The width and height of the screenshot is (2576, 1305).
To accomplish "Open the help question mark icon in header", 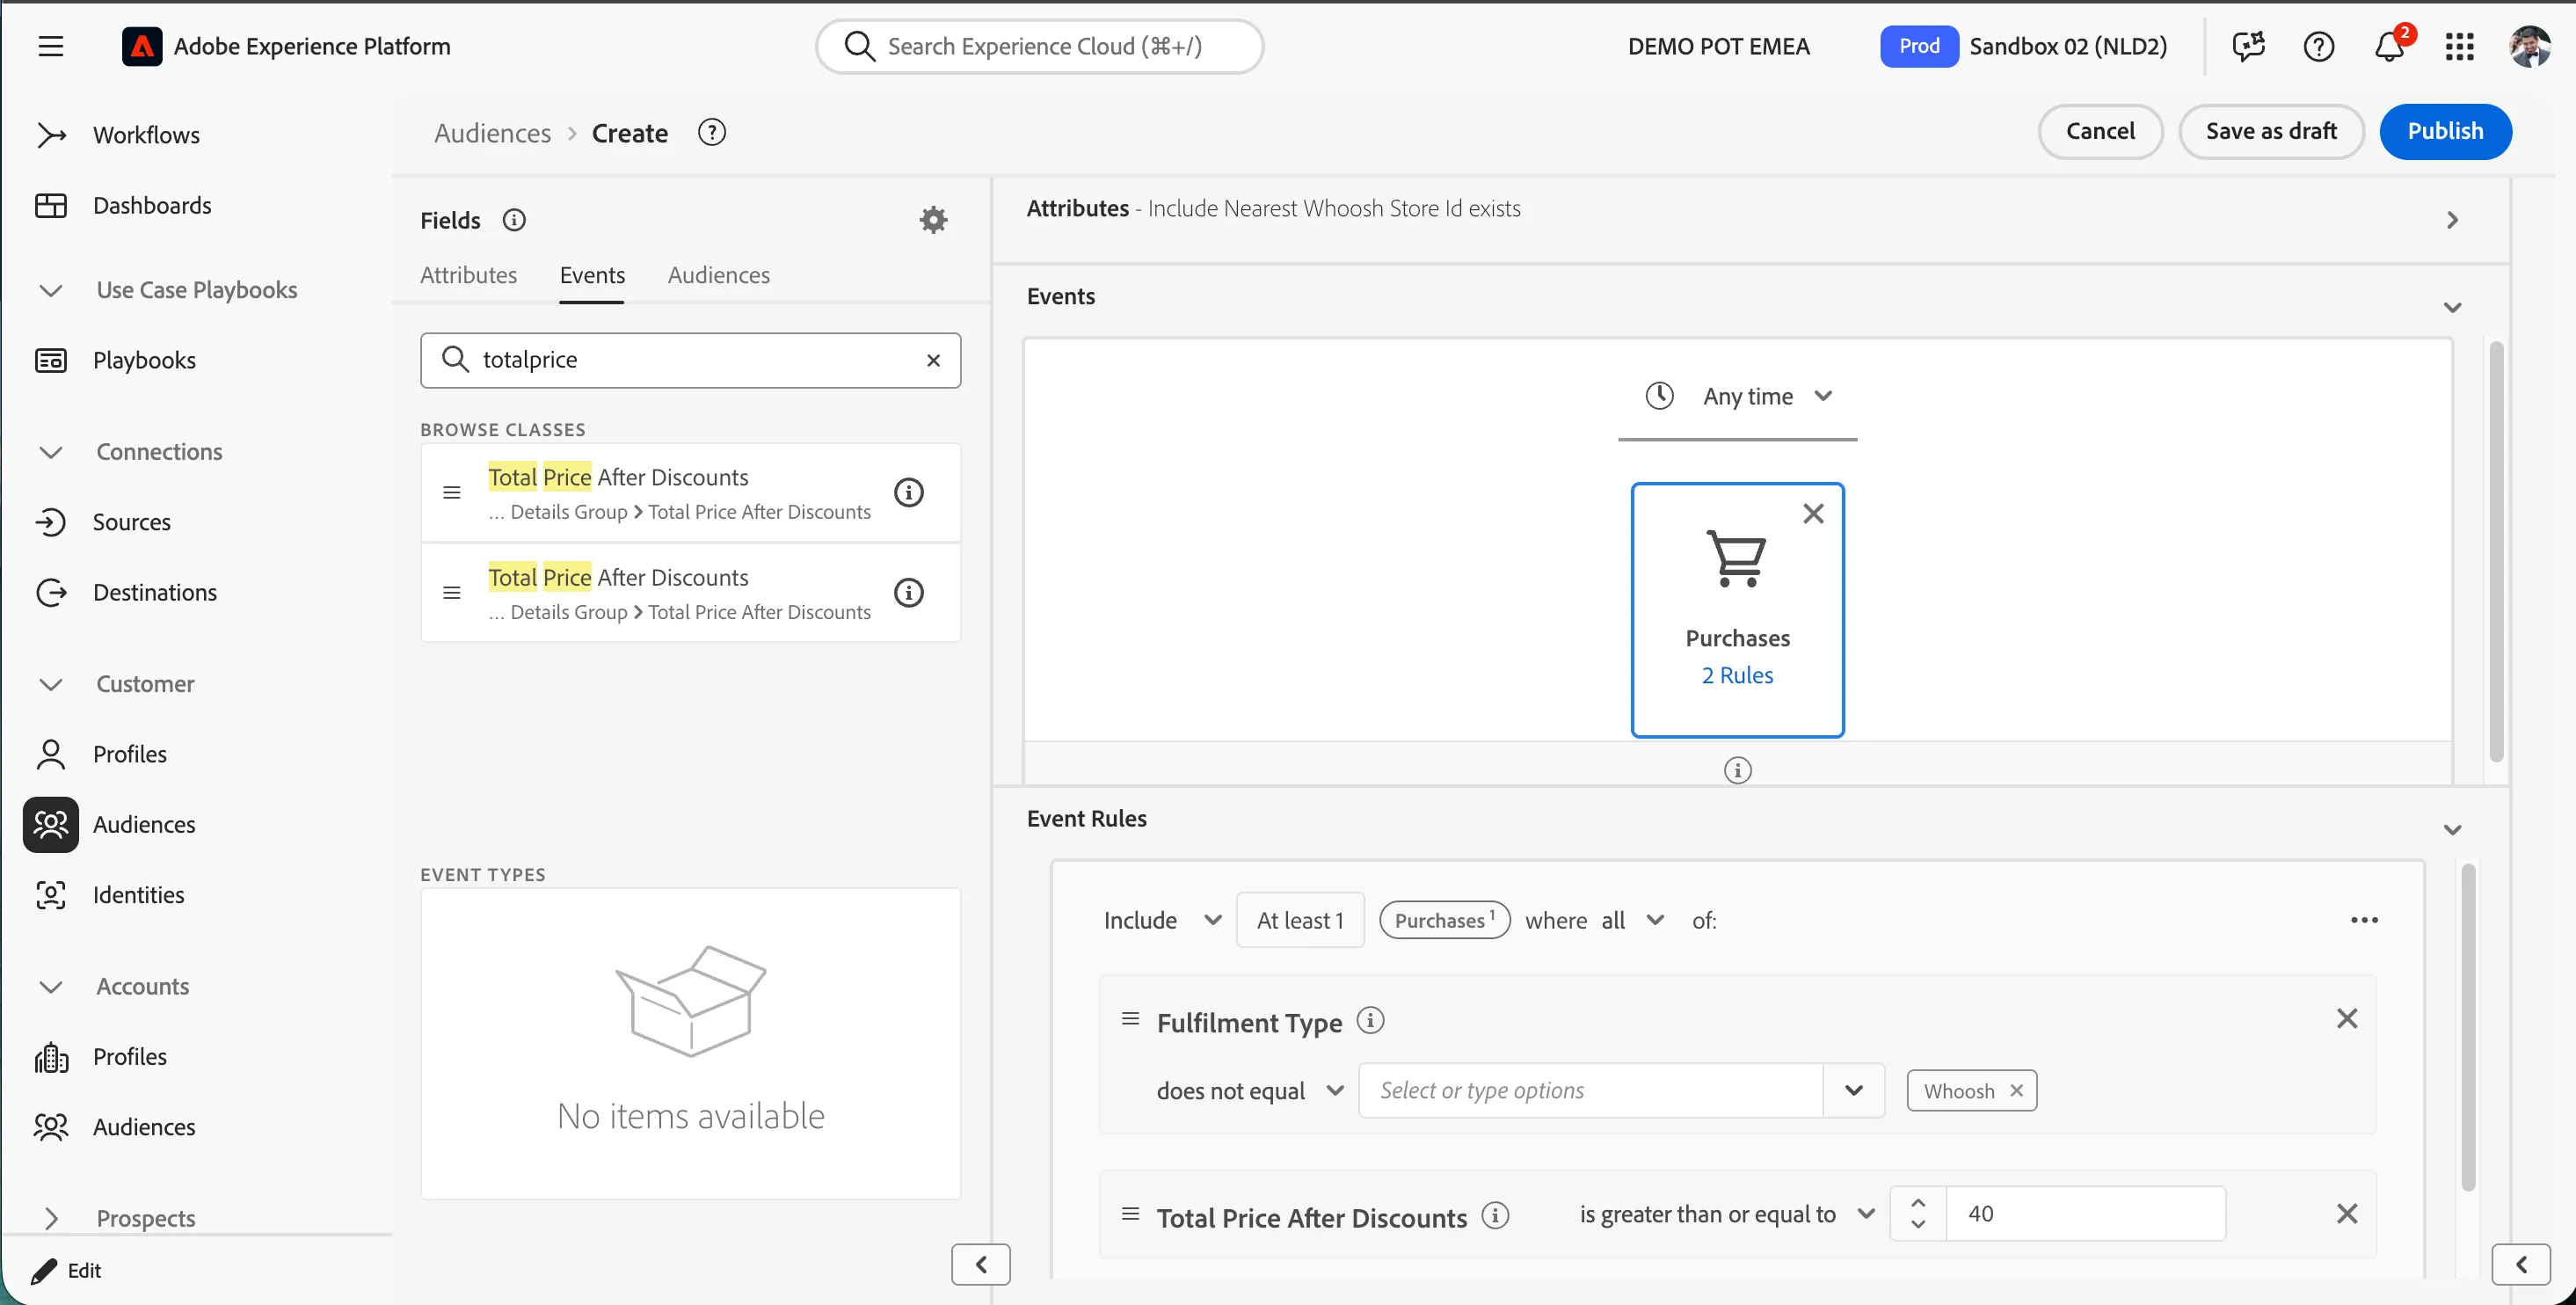I will click(2318, 46).
